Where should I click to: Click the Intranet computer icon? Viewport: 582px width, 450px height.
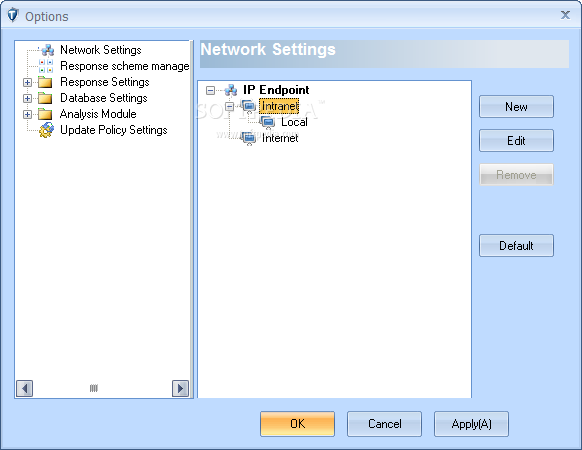pyautogui.click(x=249, y=106)
